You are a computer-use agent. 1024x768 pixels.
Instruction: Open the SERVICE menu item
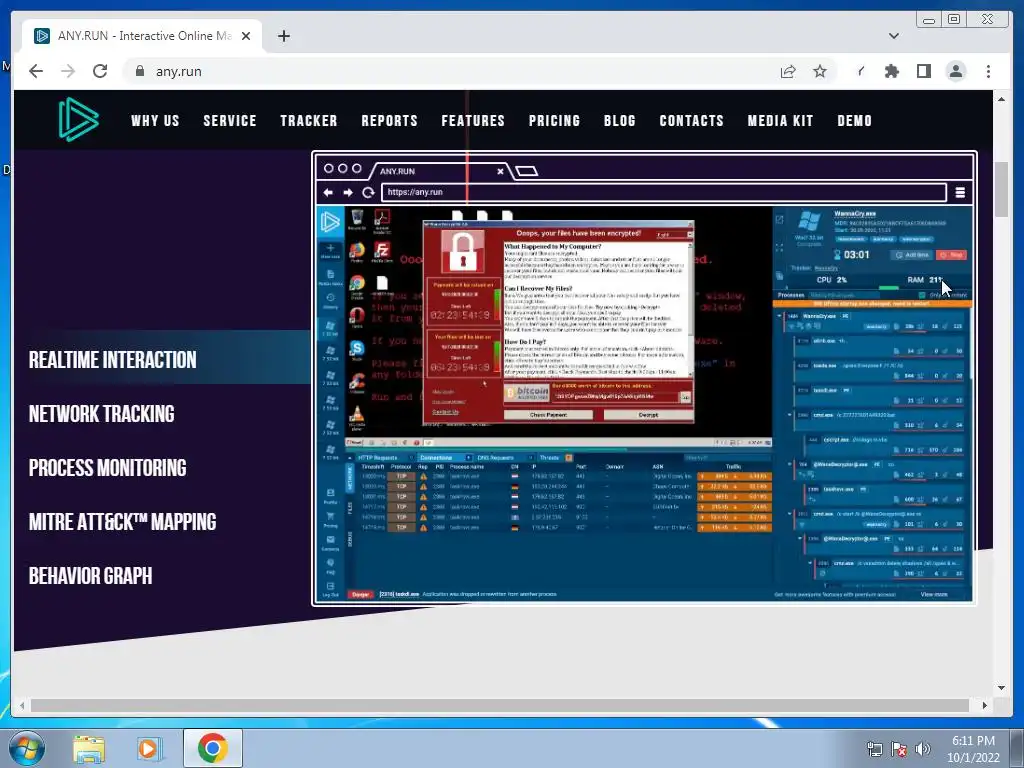coord(230,121)
